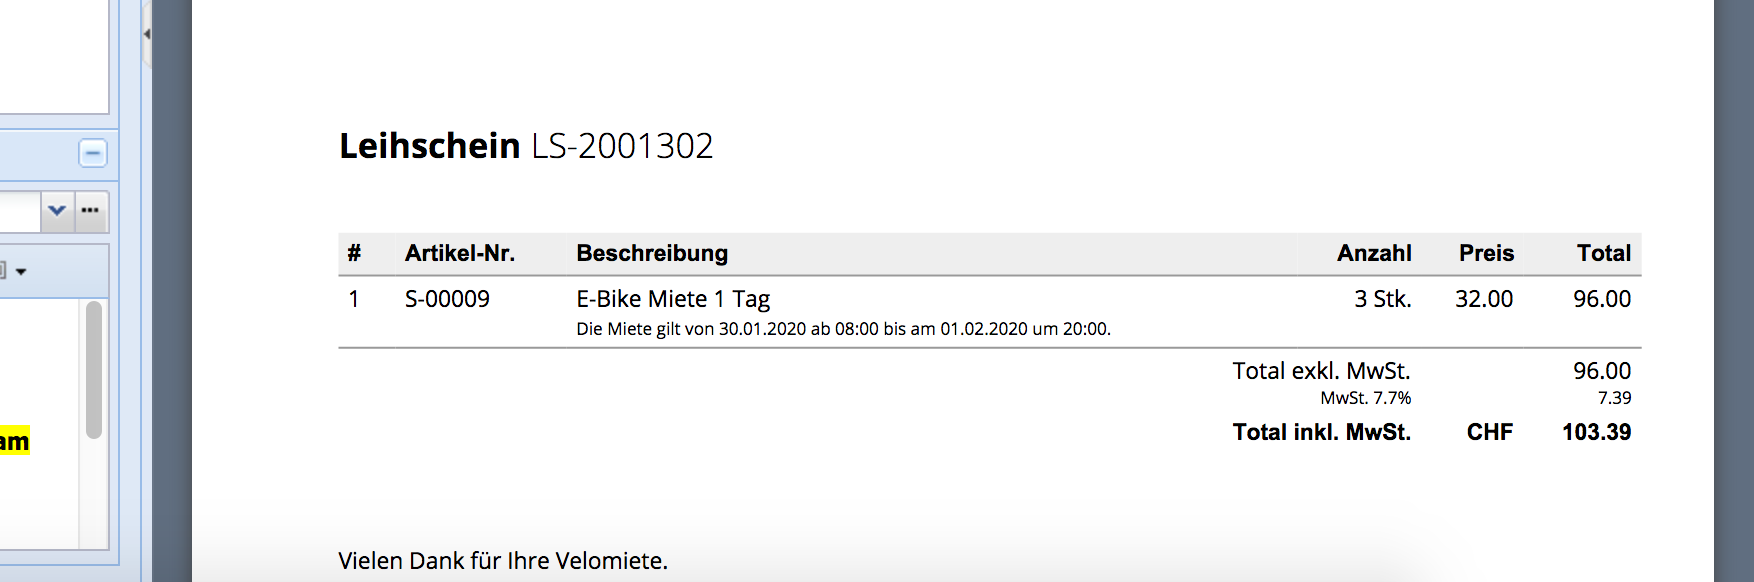Click the Preis column header

click(1486, 253)
